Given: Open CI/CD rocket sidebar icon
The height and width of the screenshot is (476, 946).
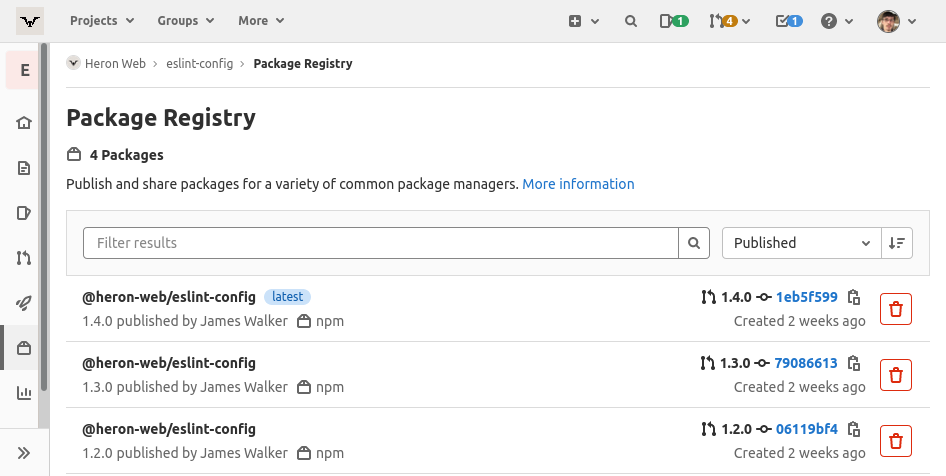Looking at the screenshot, I should [24, 303].
